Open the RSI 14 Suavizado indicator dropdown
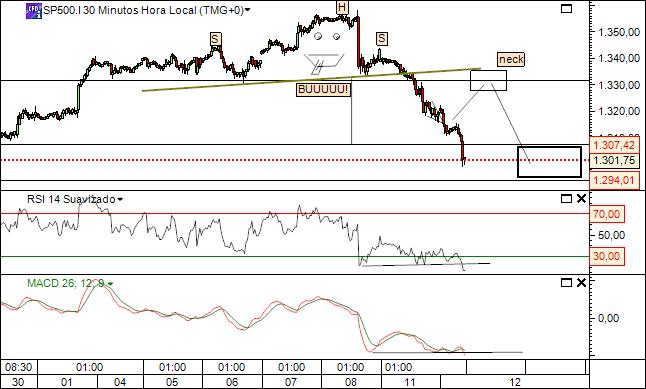The width and height of the screenshot is (646, 389). [119, 200]
